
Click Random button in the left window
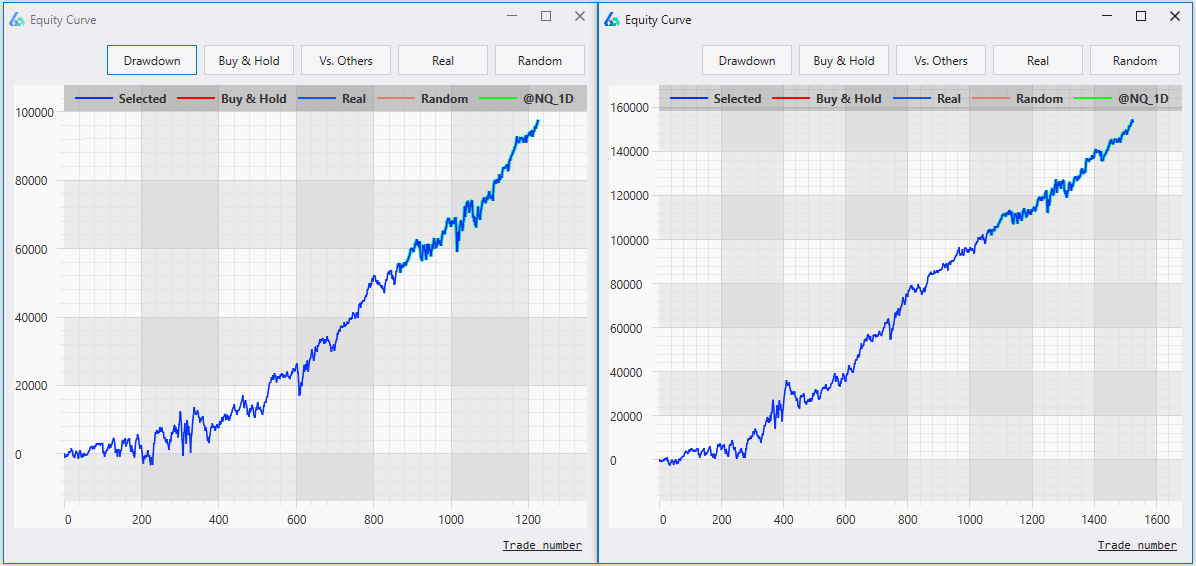(x=540, y=61)
